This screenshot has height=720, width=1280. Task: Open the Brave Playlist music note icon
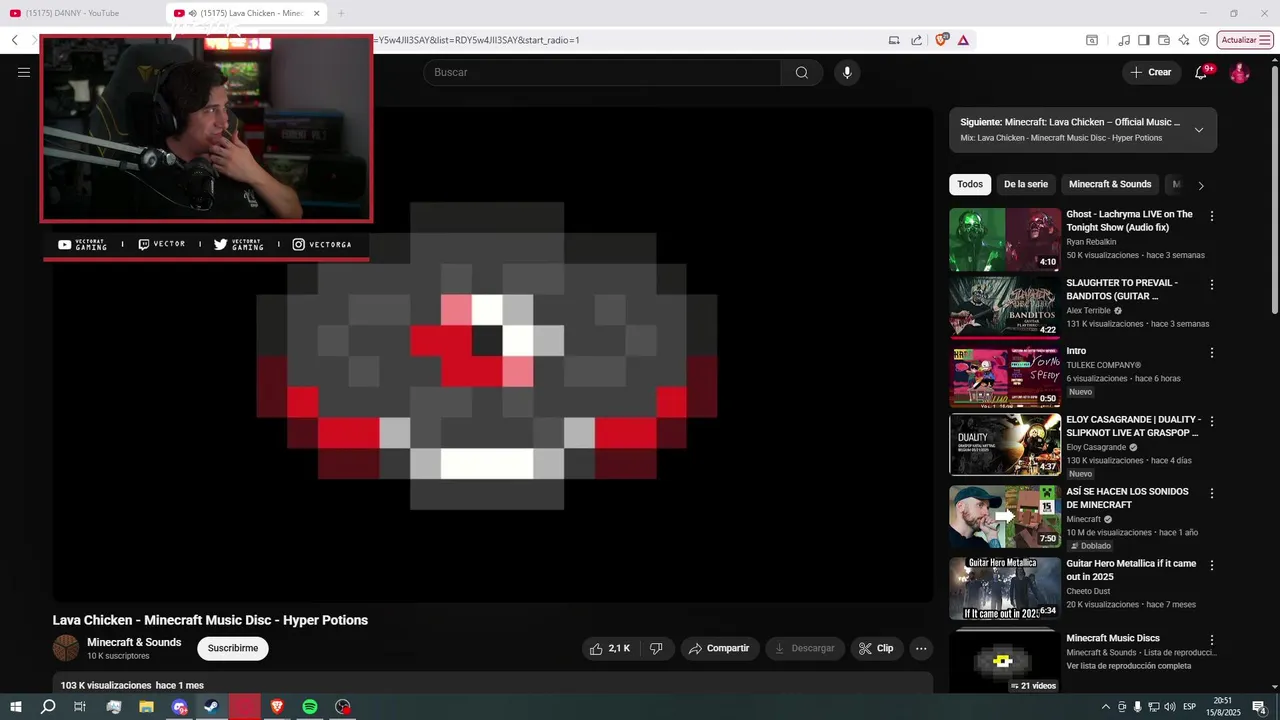pyautogui.click(x=1124, y=40)
